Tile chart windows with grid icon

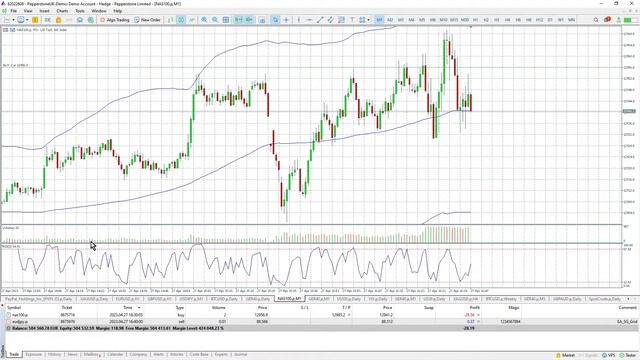(226, 20)
